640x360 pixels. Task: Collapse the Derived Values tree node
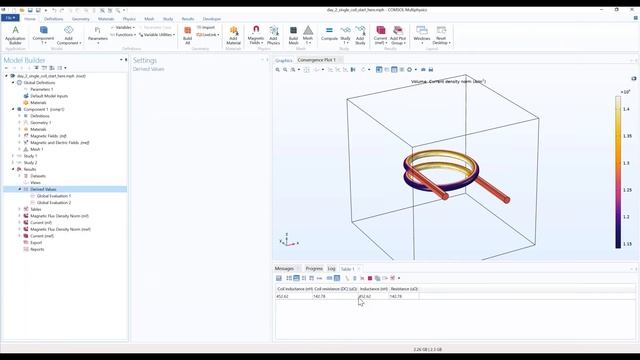20,189
